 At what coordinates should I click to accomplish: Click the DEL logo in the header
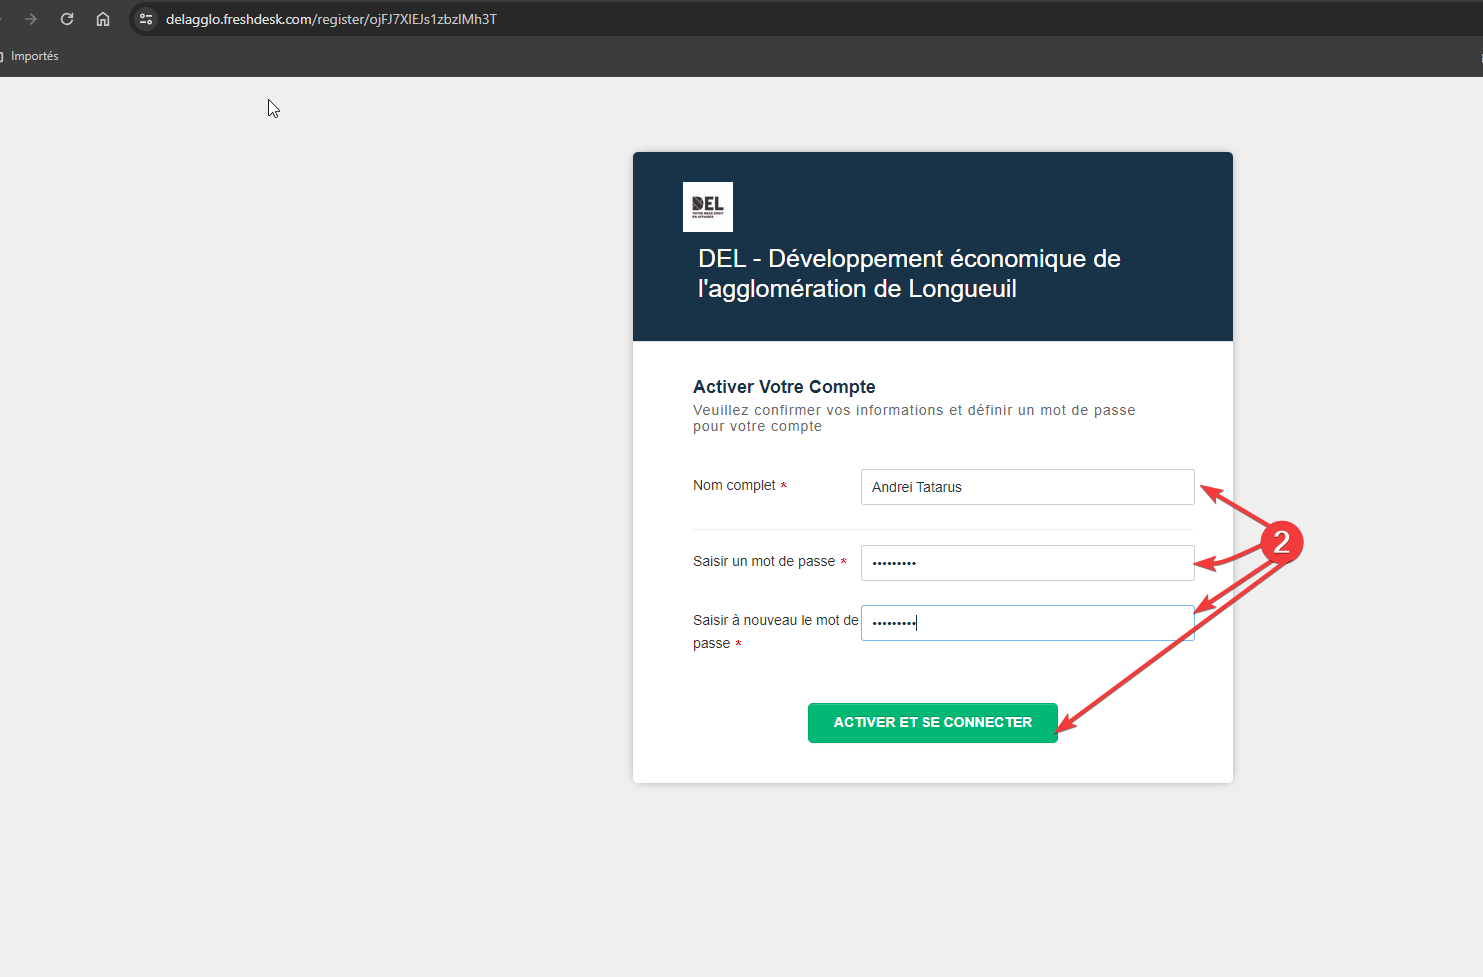pyautogui.click(x=708, y=207)
